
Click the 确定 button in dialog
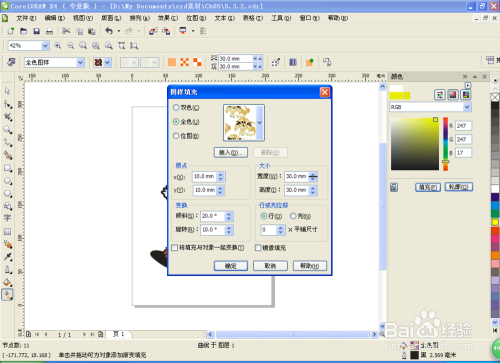231,266
